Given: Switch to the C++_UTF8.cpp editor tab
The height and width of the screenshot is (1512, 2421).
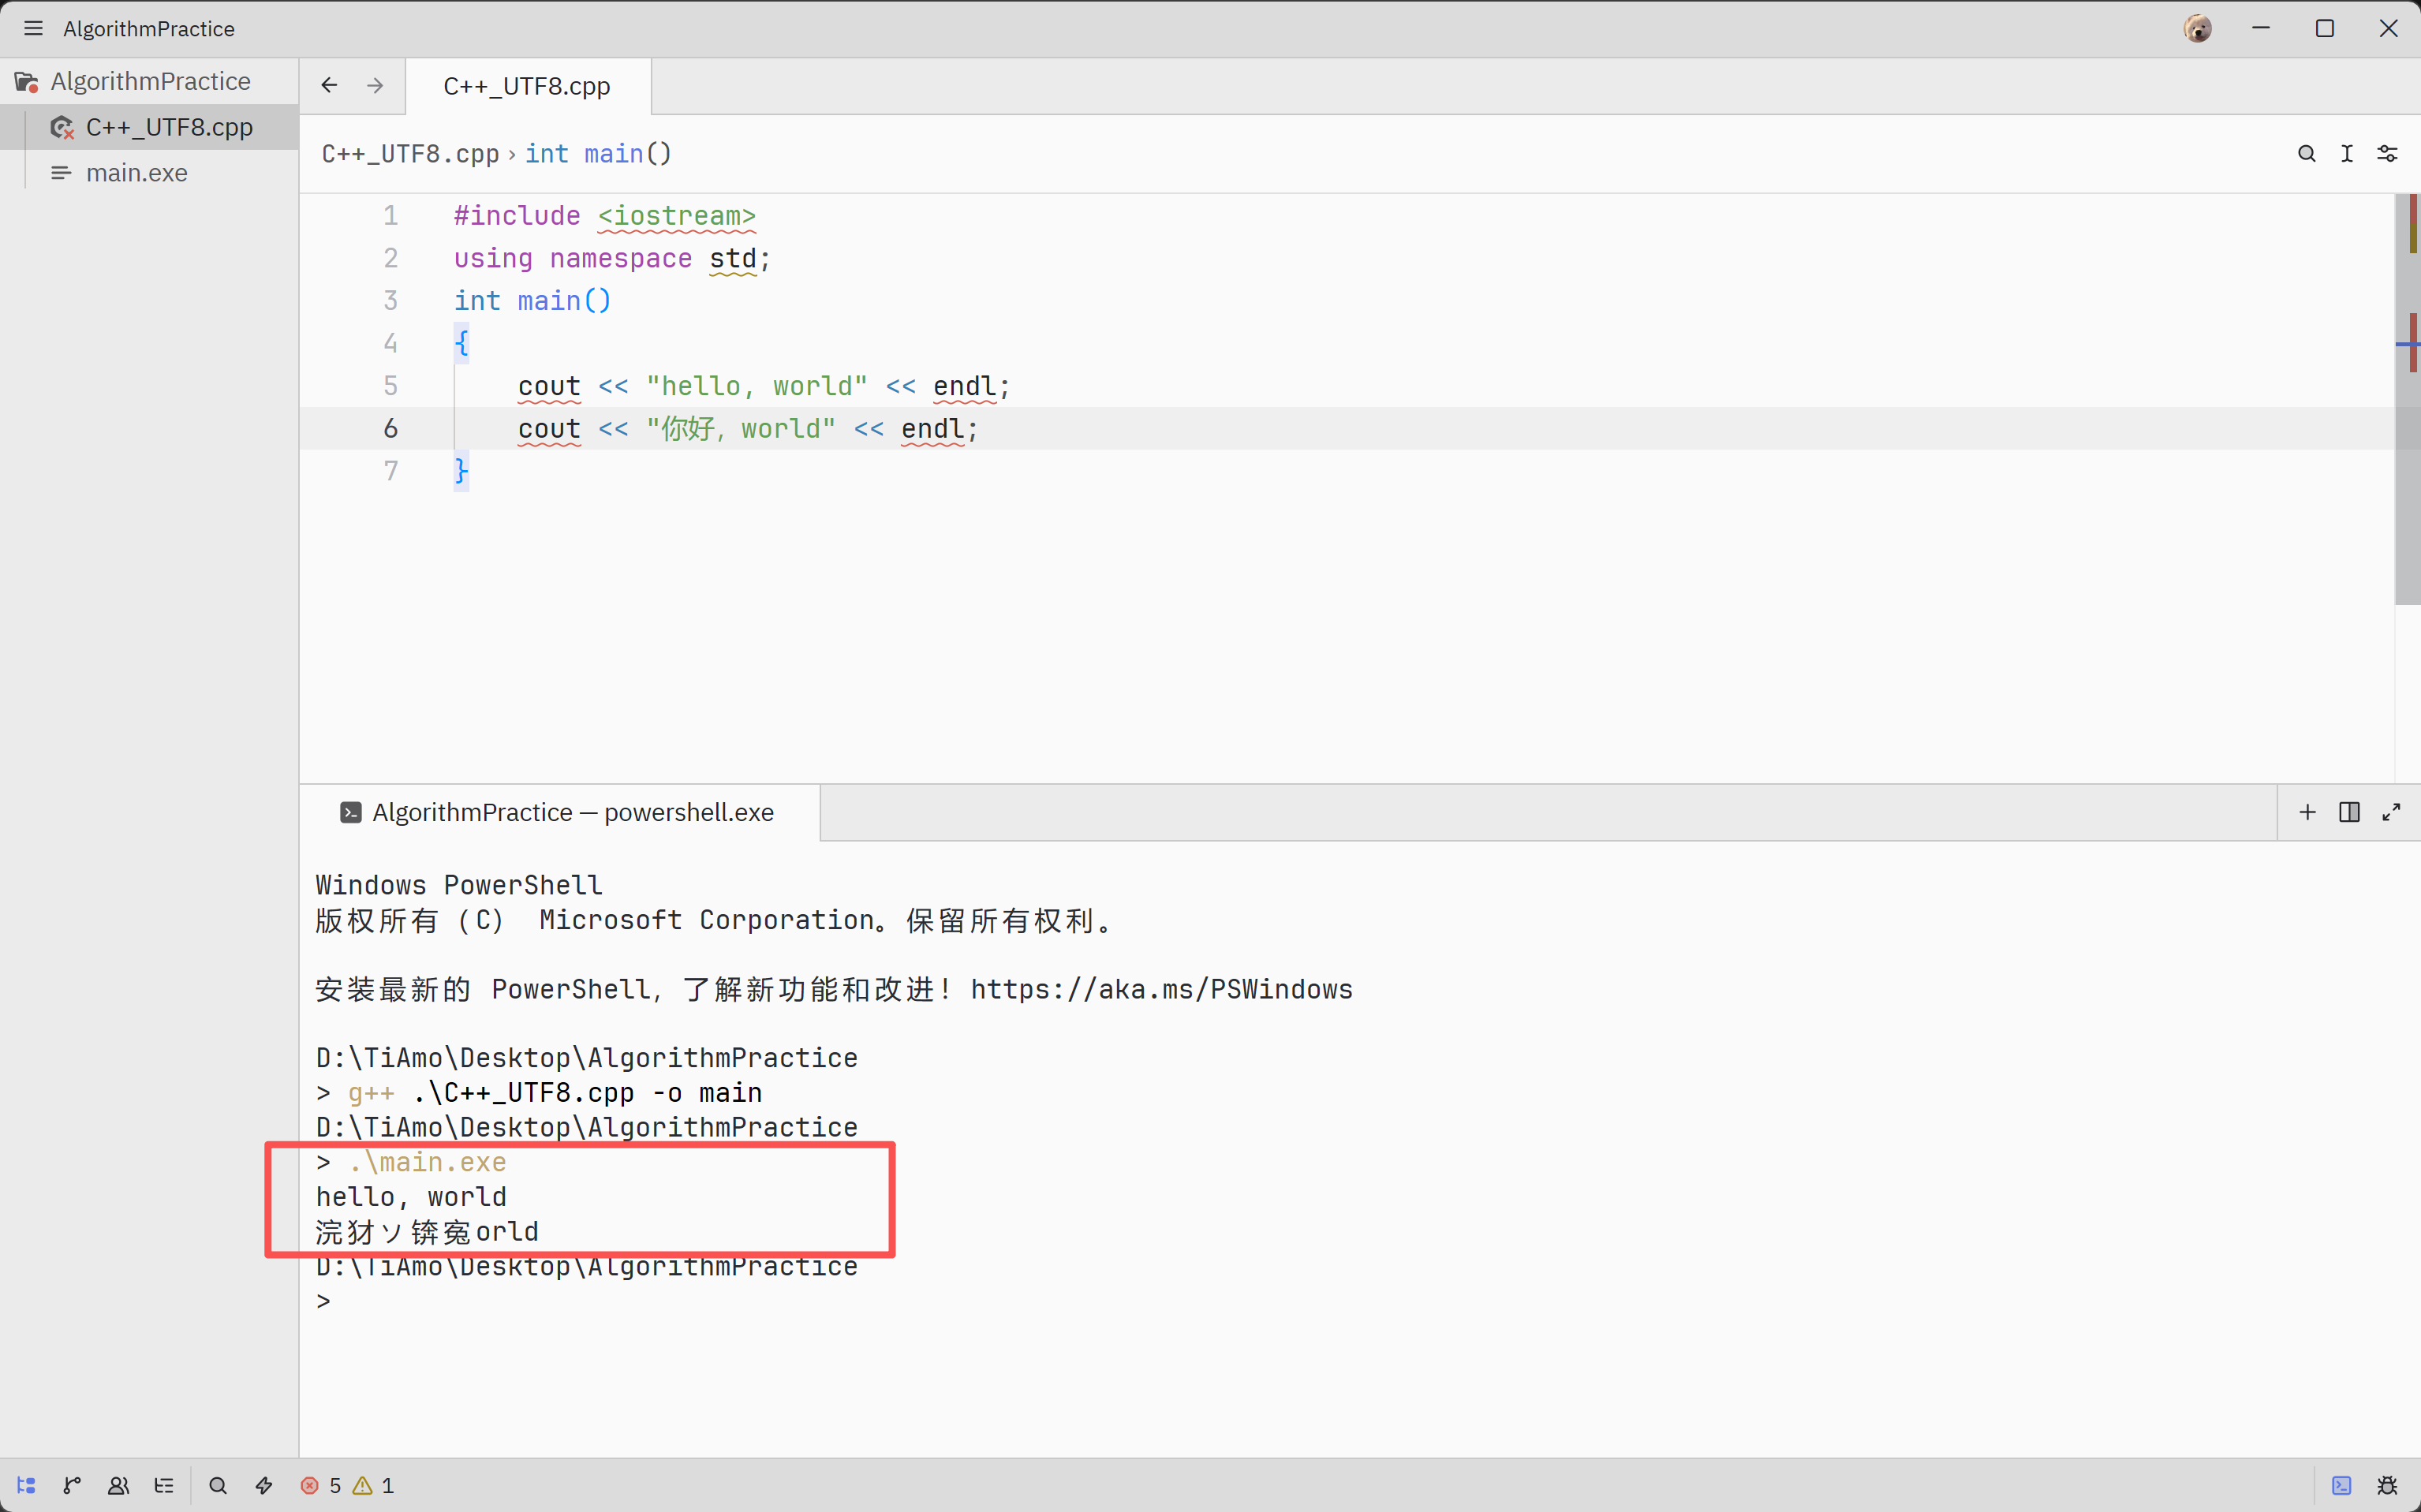Looking at the screenshot, I should pyautogui.click(x=527, y=86).
